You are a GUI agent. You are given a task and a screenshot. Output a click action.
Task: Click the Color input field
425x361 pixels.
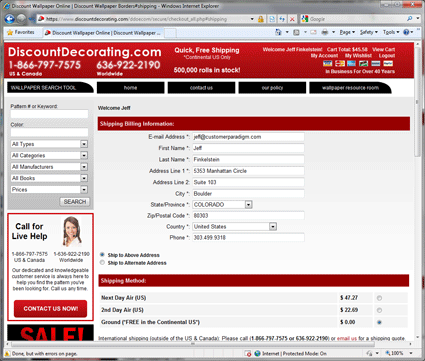pos(49,132)
